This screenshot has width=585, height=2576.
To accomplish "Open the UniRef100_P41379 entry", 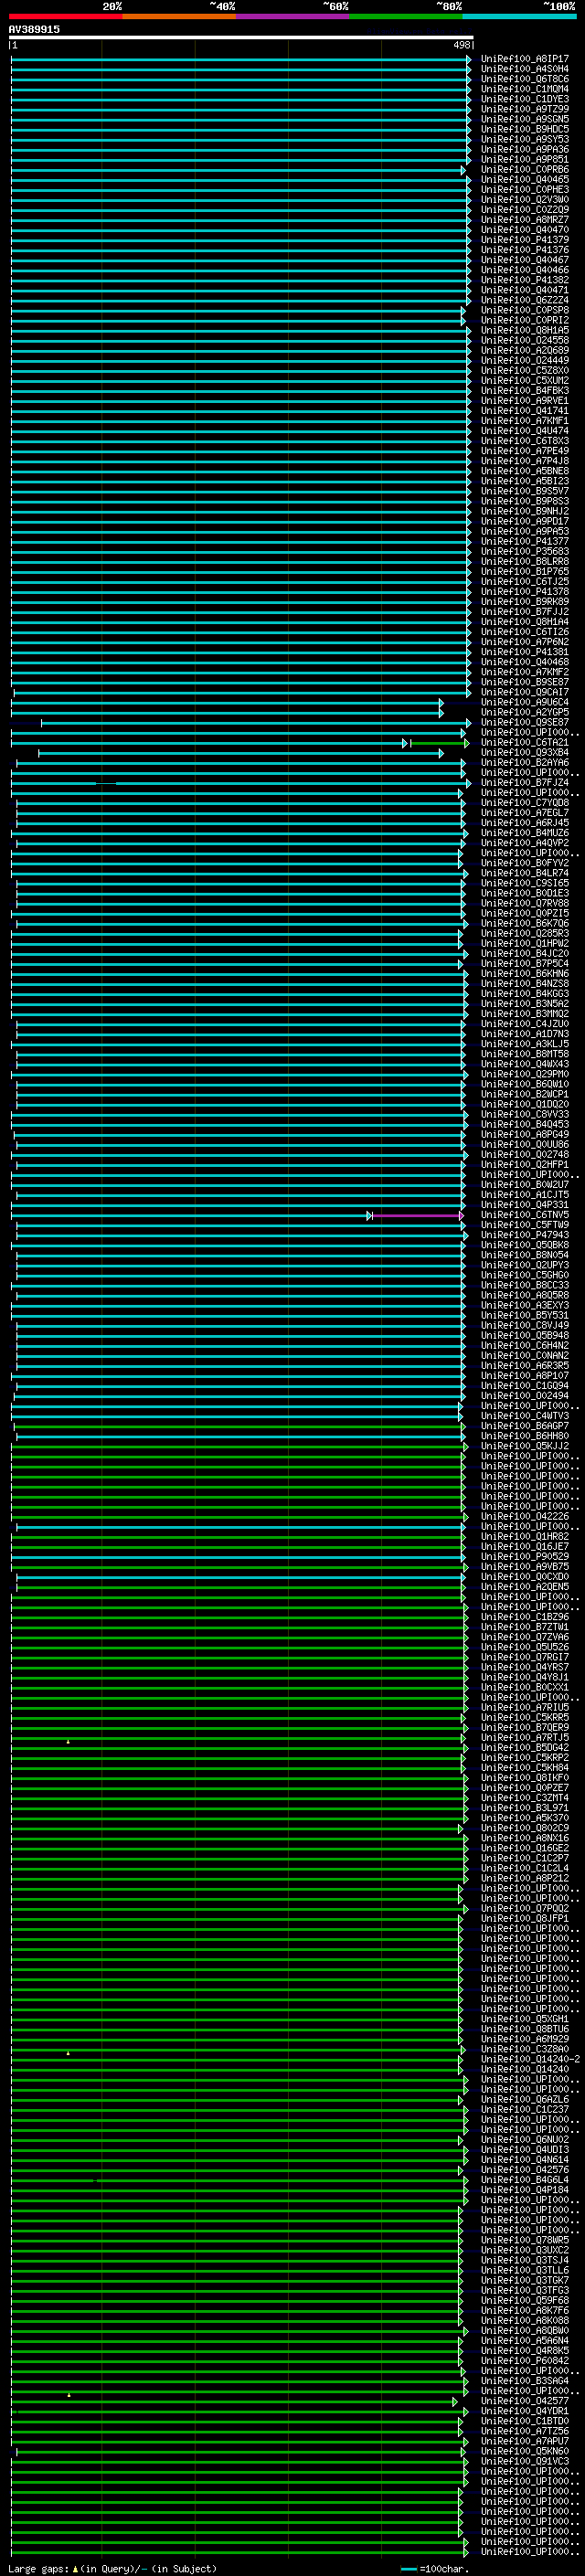I will (525, 240).
